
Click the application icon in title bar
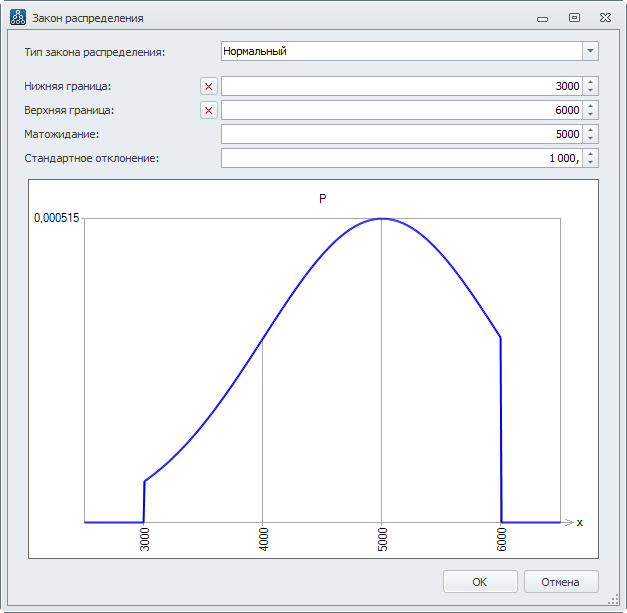coord(18,17)
